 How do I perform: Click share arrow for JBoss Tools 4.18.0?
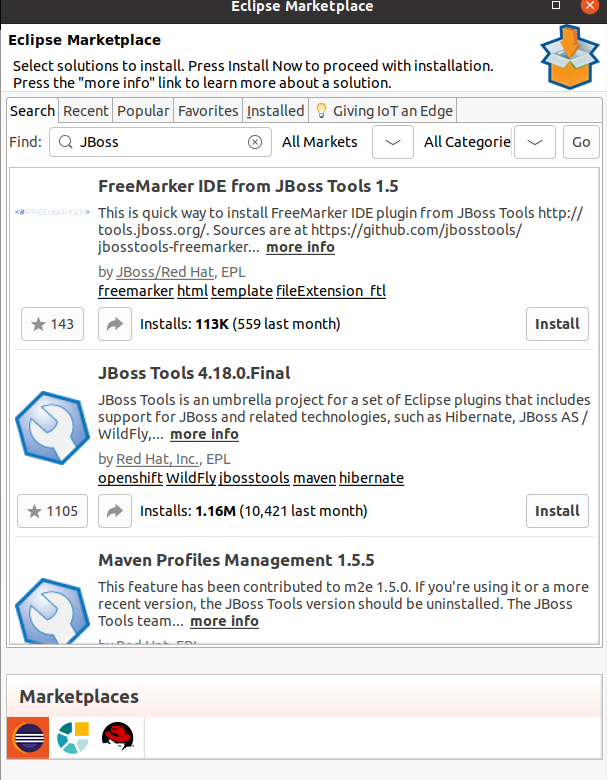coord(115,511)
